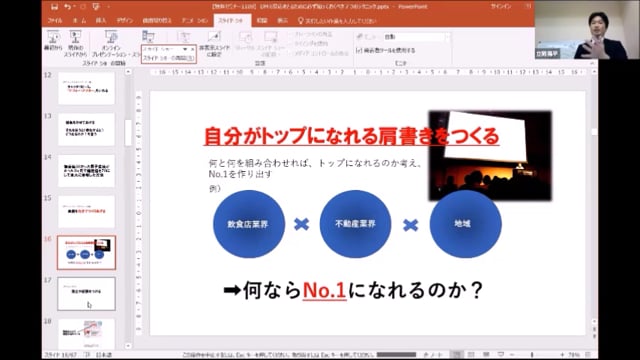Viewport: 640px width, 360px height.
Task: Click the Tell Me lightbulb search box
Action: pos(337,20)
